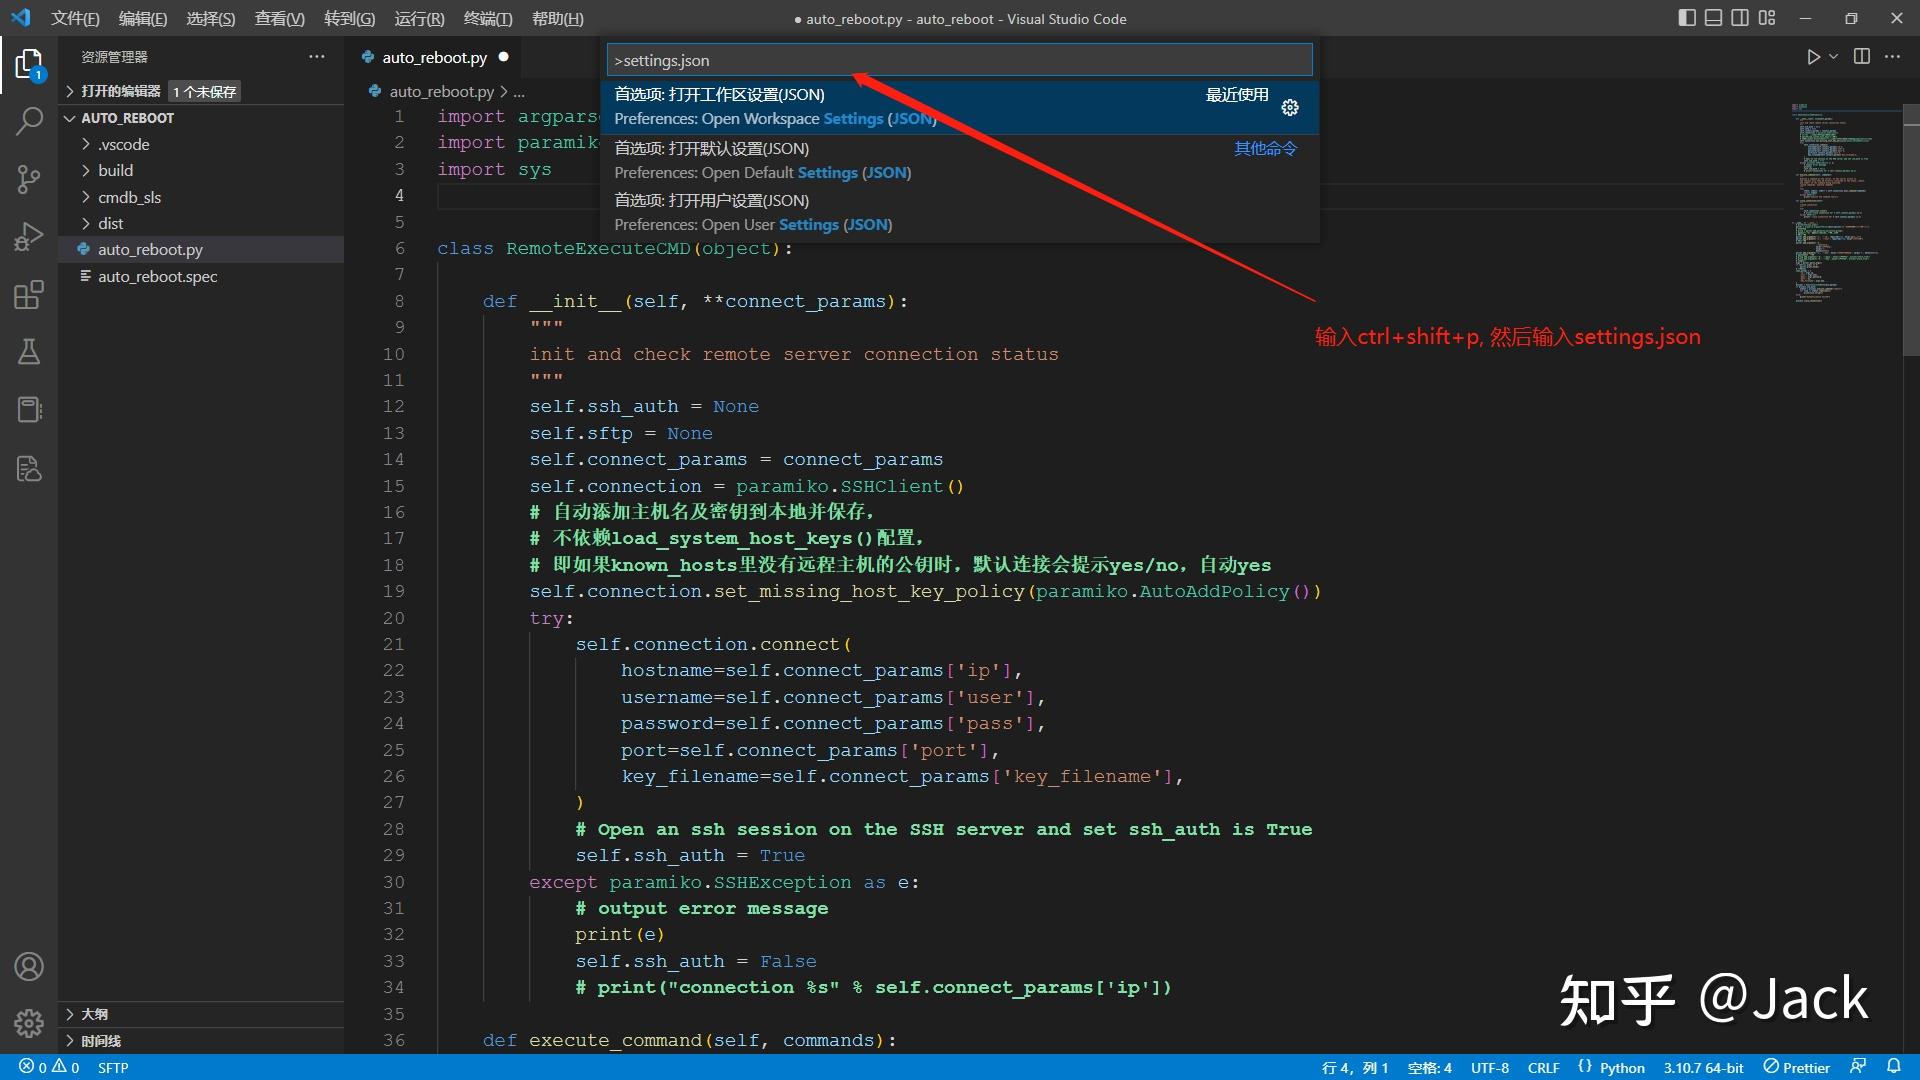Open the Source Control view
The width and height of the screenshot is (1920, 1080).
29,180
